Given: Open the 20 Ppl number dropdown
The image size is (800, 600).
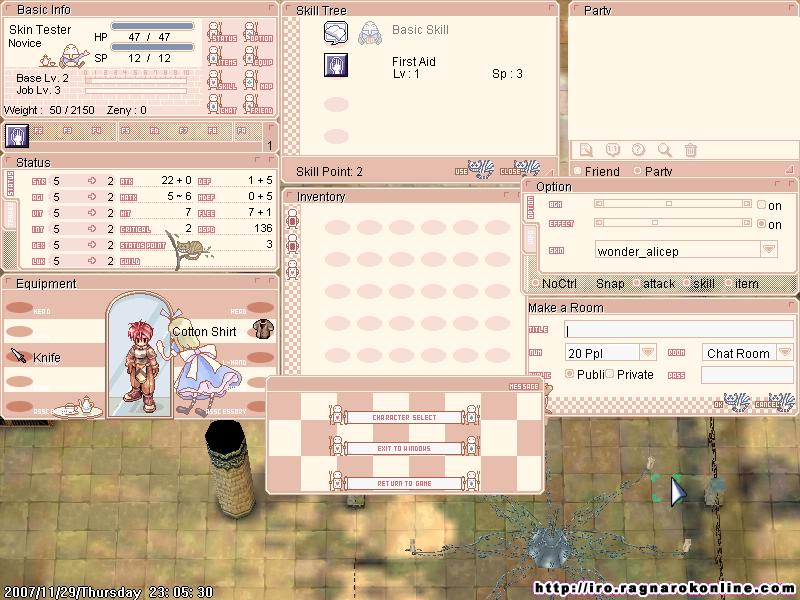Looking at the screenshot, I should (647, 352).
